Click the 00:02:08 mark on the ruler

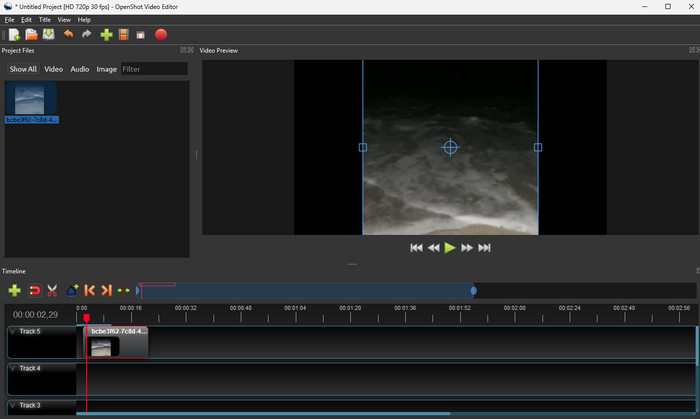click(515, 308)
